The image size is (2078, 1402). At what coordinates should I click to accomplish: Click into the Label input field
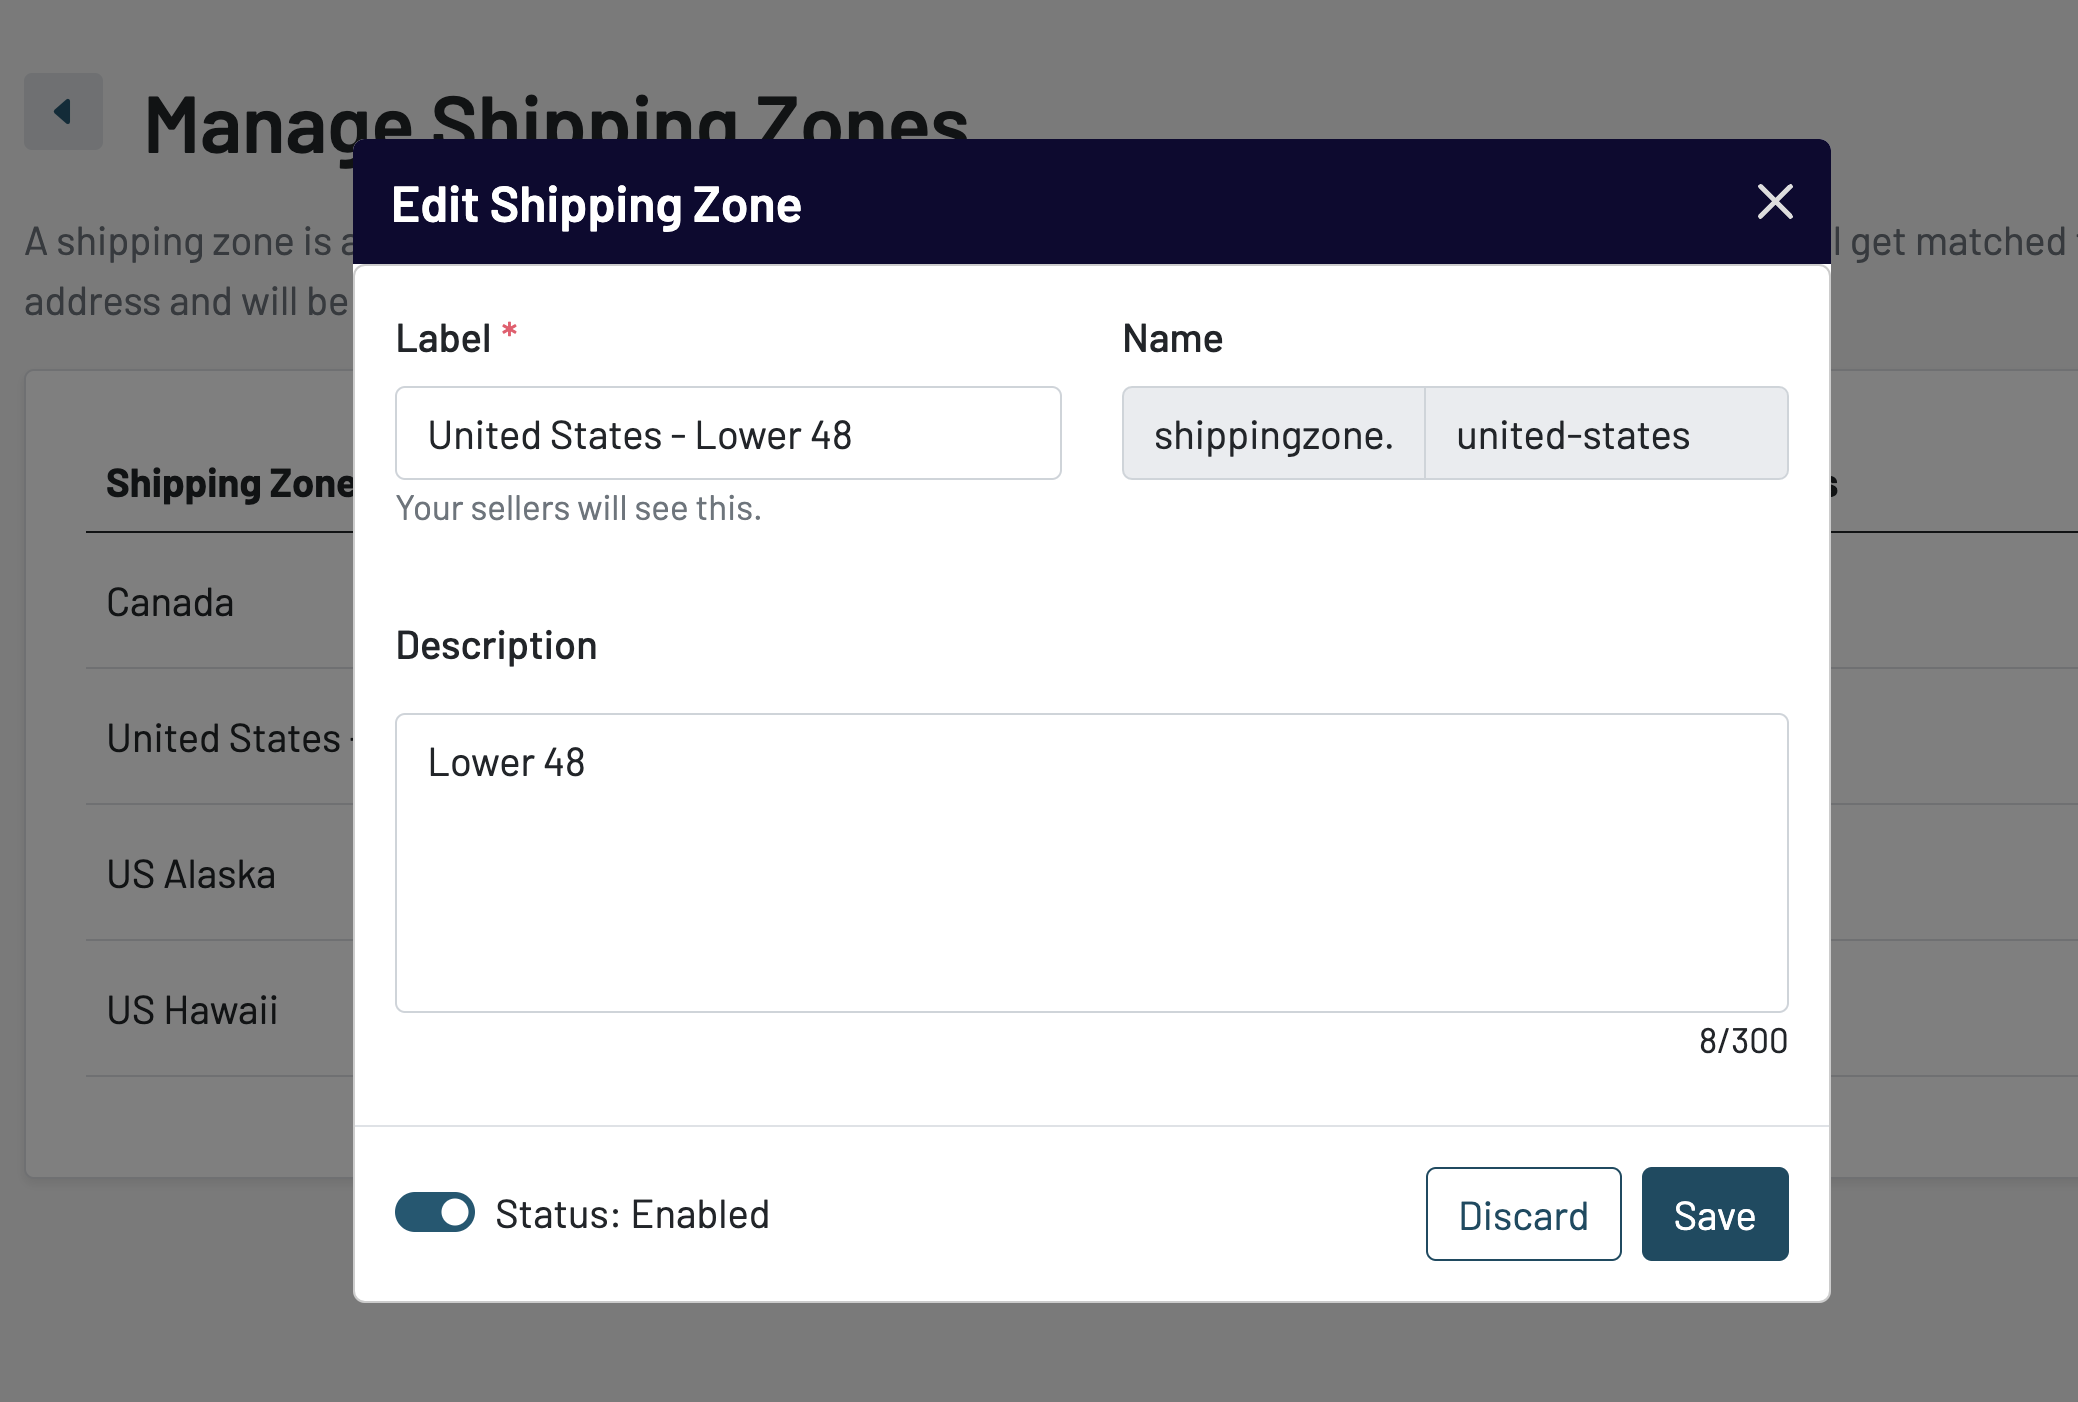(x=727, y=434)
